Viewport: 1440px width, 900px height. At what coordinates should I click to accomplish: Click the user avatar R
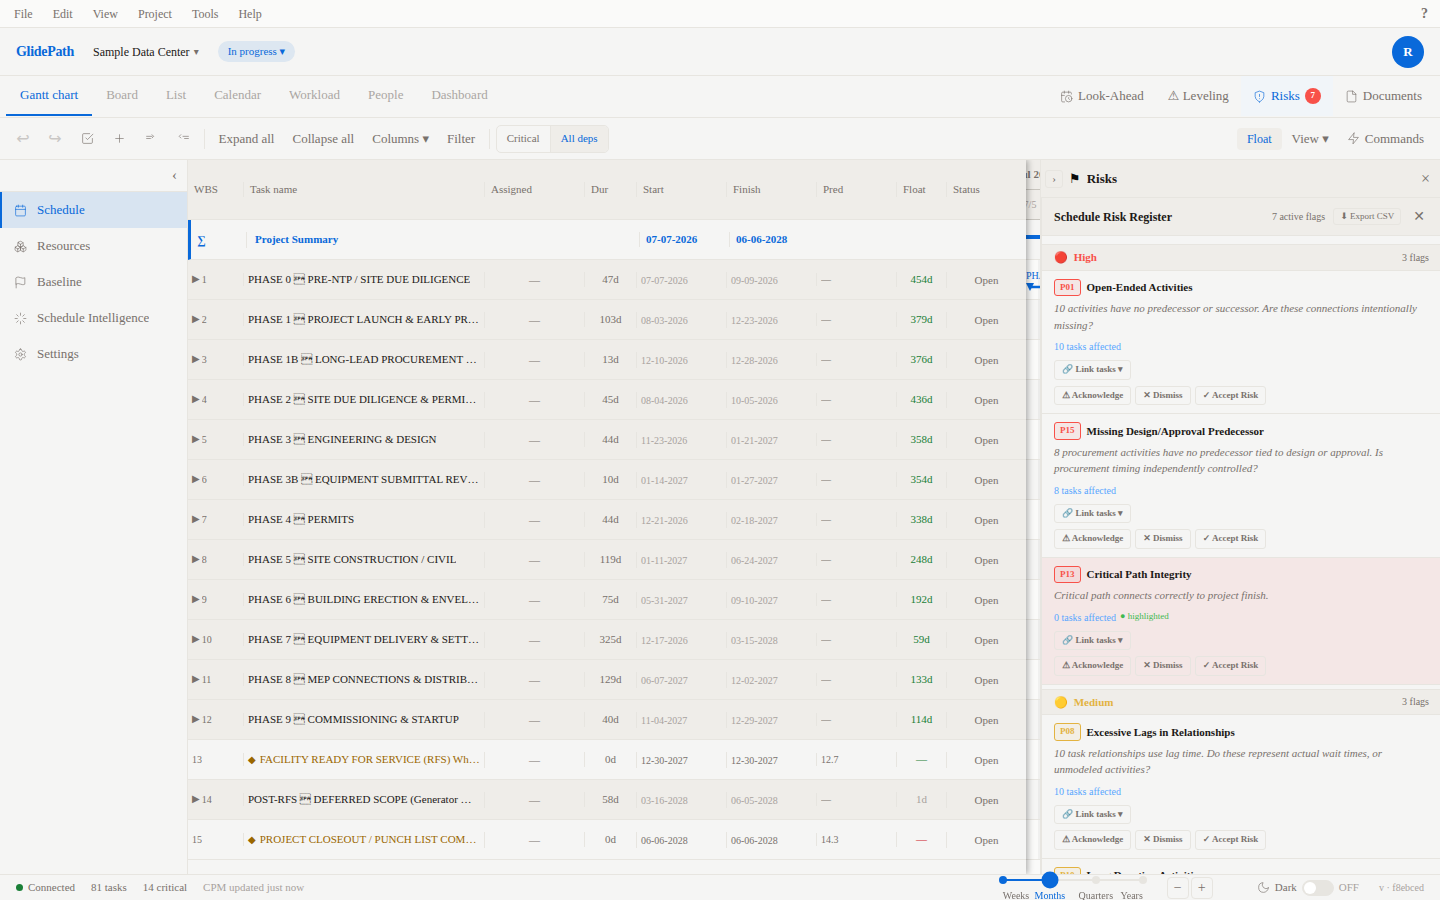tap(1407, 52)
